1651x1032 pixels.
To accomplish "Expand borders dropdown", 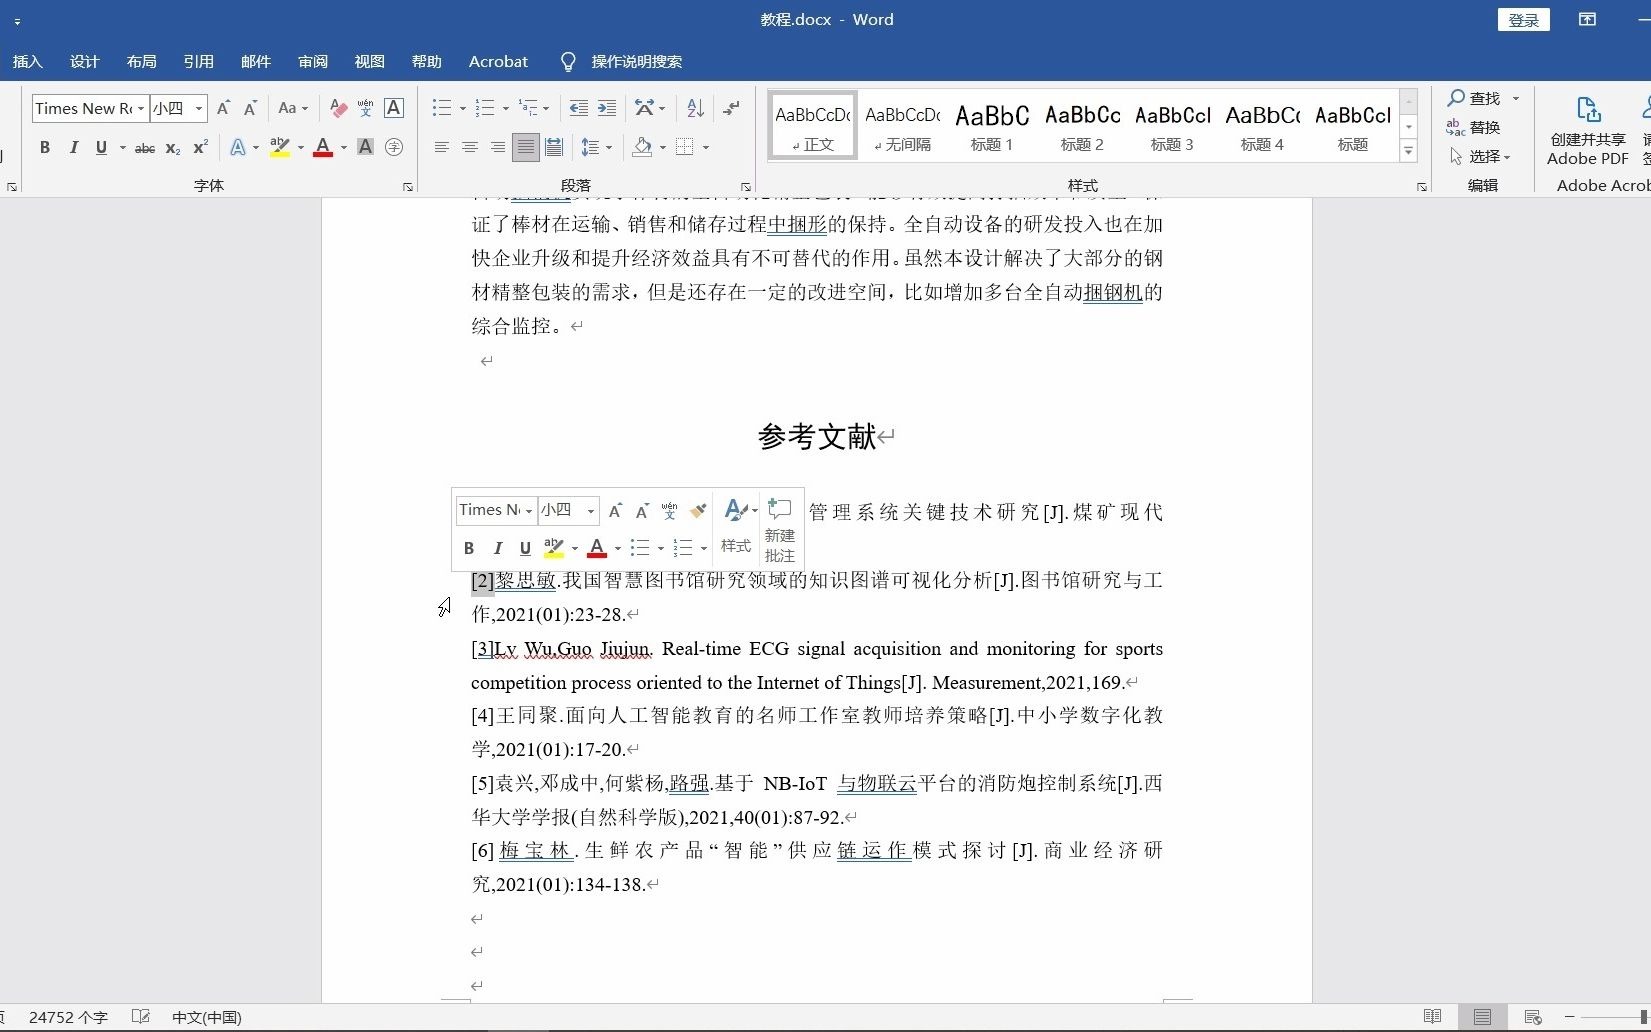I will (706, 147).
